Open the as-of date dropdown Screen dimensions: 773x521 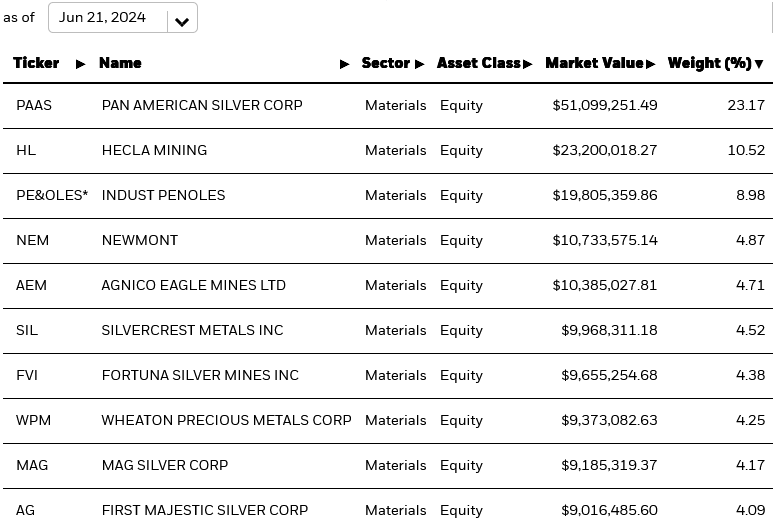(x=182, y=20)
